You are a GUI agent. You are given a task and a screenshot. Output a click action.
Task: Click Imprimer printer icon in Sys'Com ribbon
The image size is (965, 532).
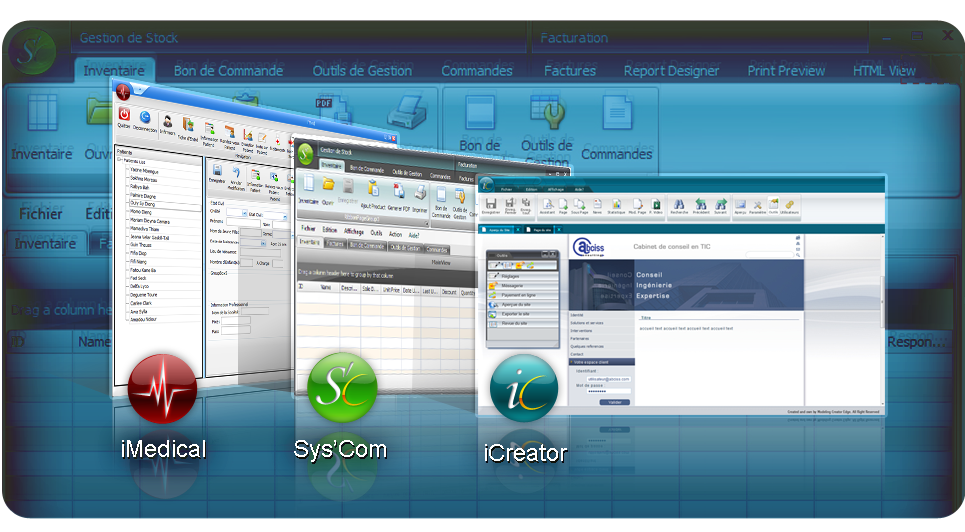[x=420, y=192]
